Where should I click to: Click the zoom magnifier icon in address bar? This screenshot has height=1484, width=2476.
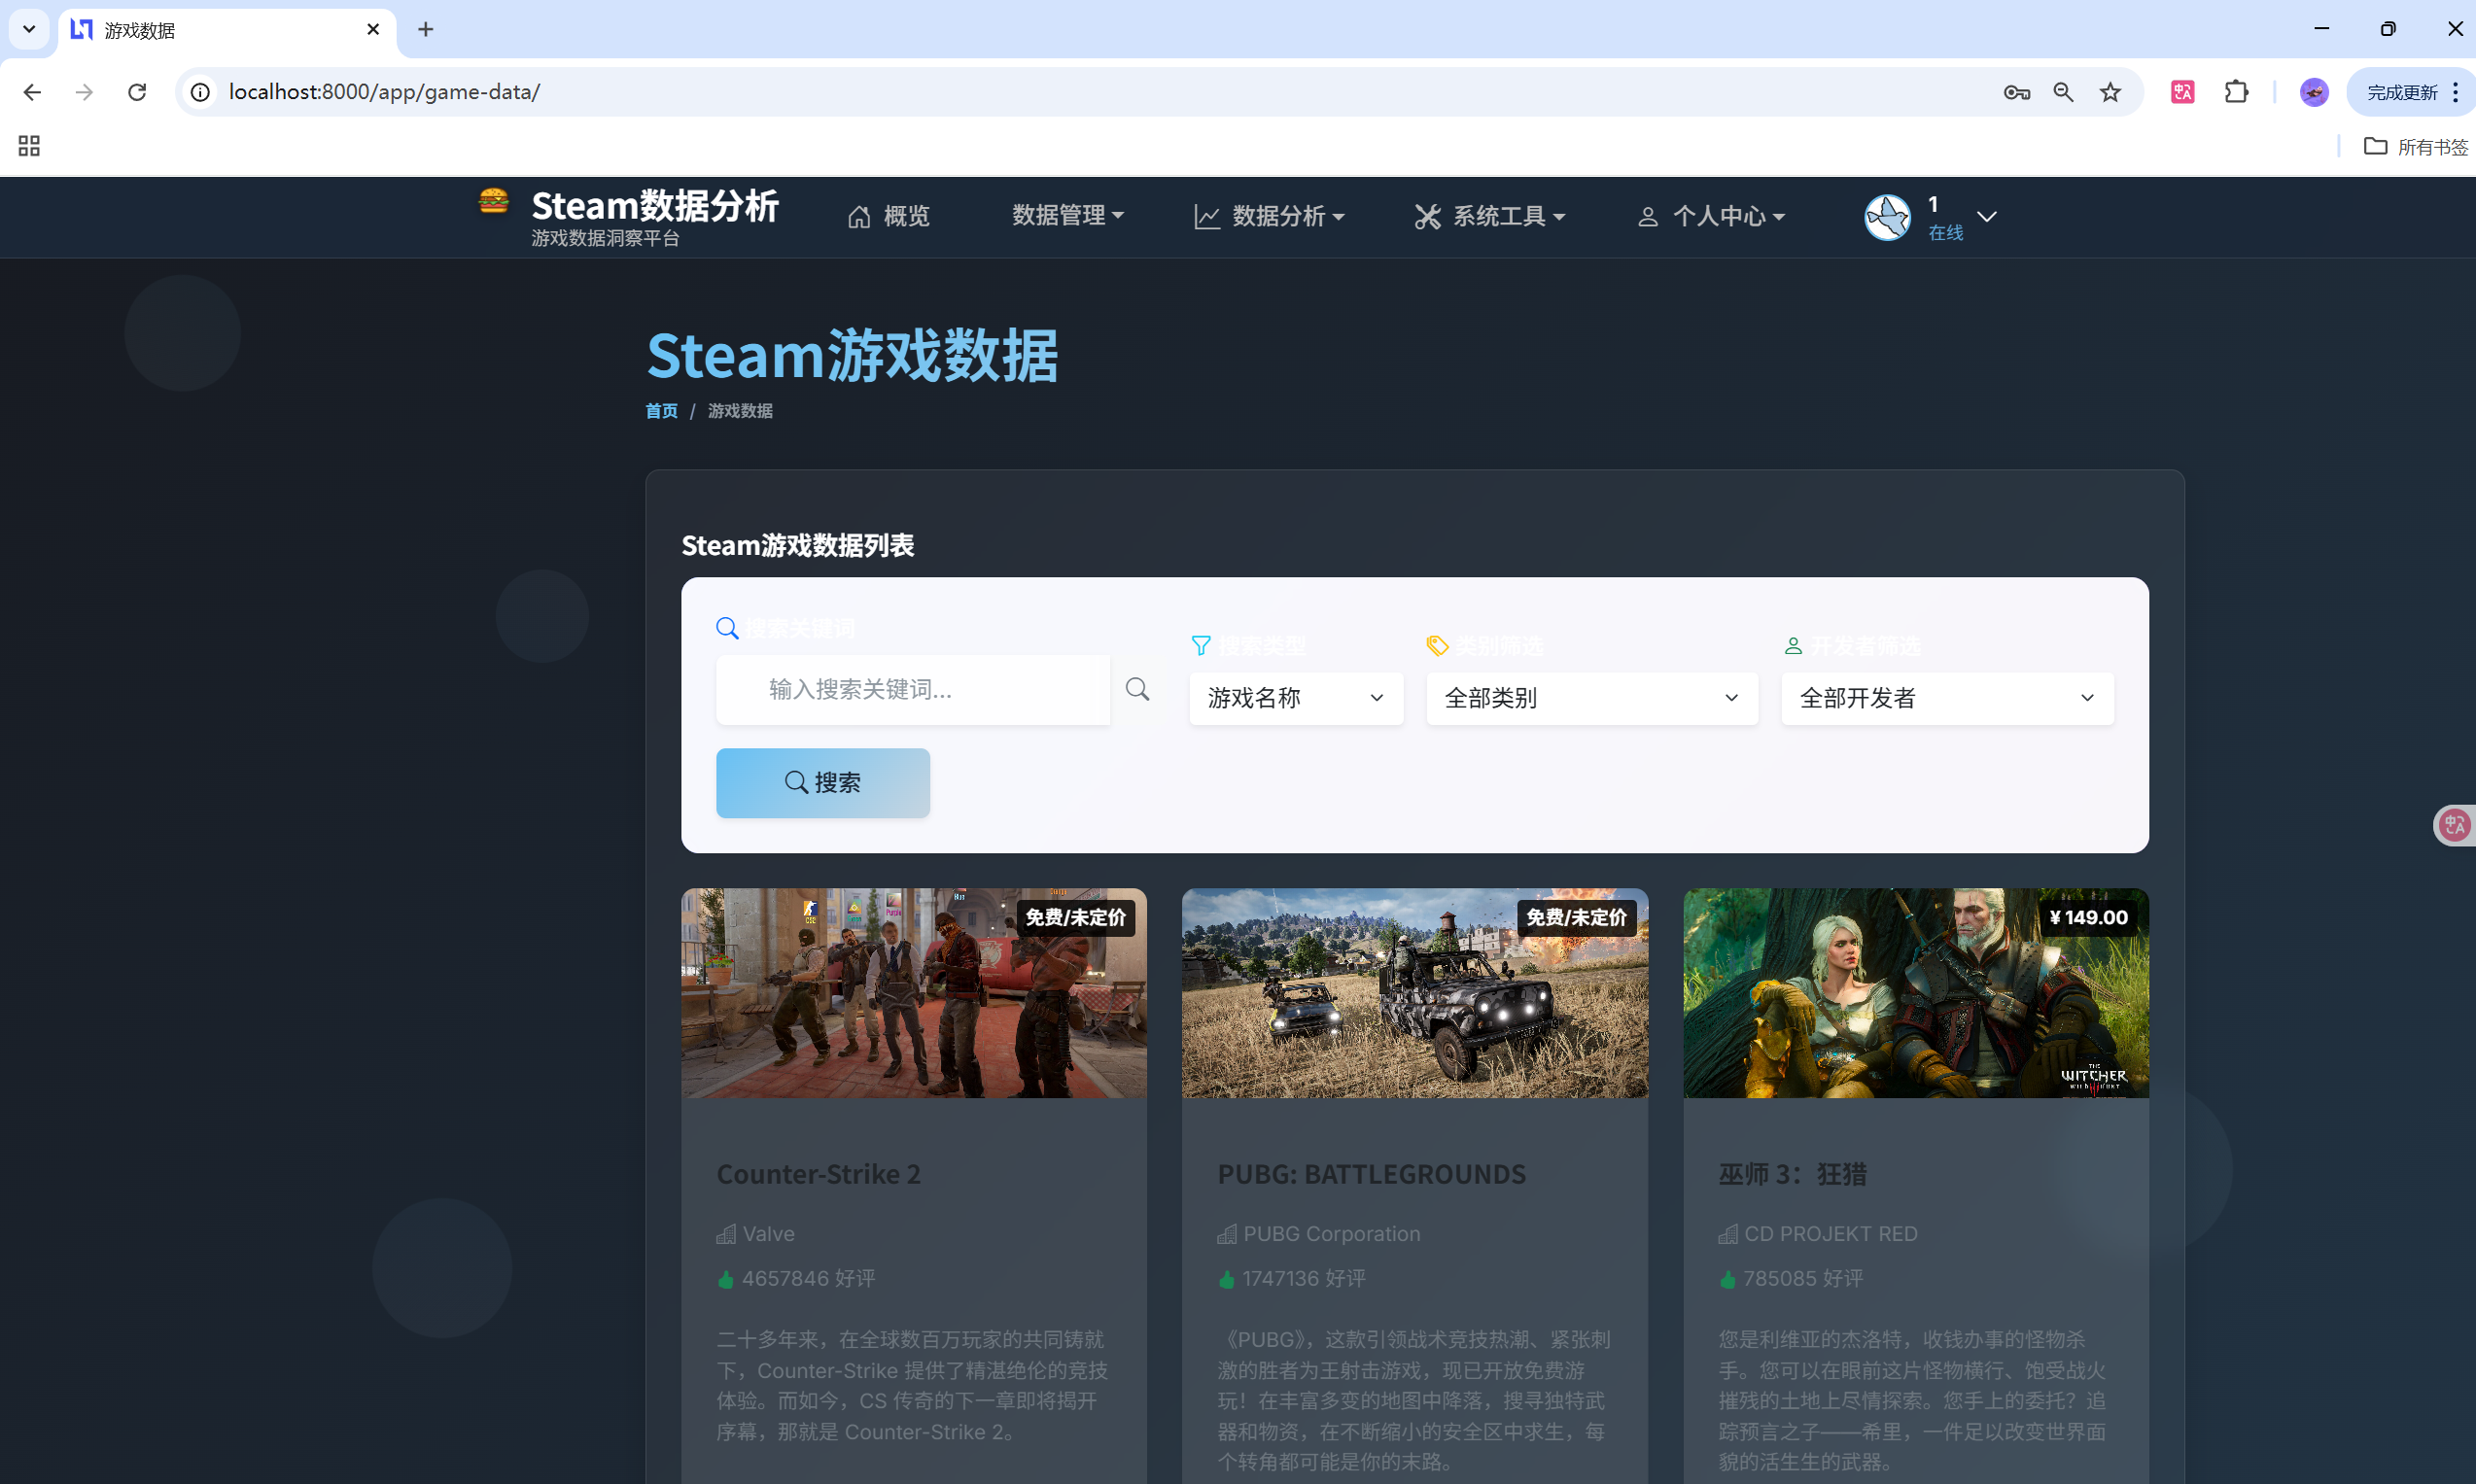[2063, 92]
